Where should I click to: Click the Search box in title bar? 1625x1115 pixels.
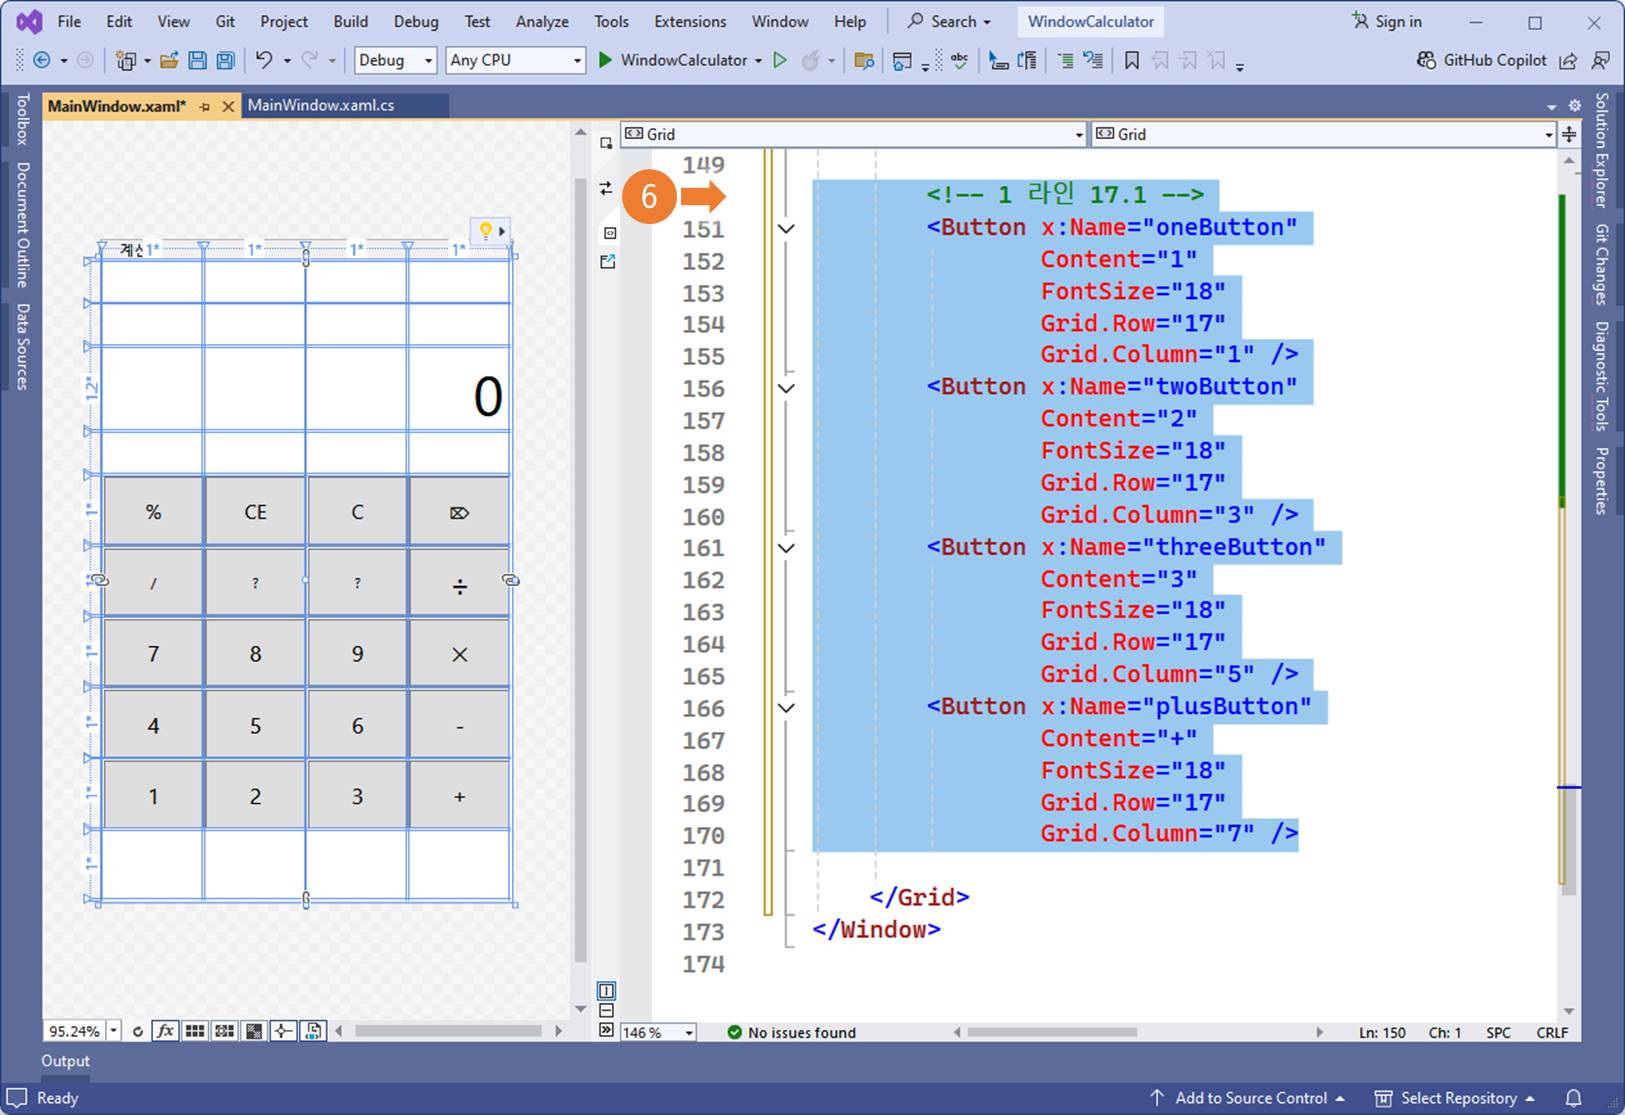point(949,21)
